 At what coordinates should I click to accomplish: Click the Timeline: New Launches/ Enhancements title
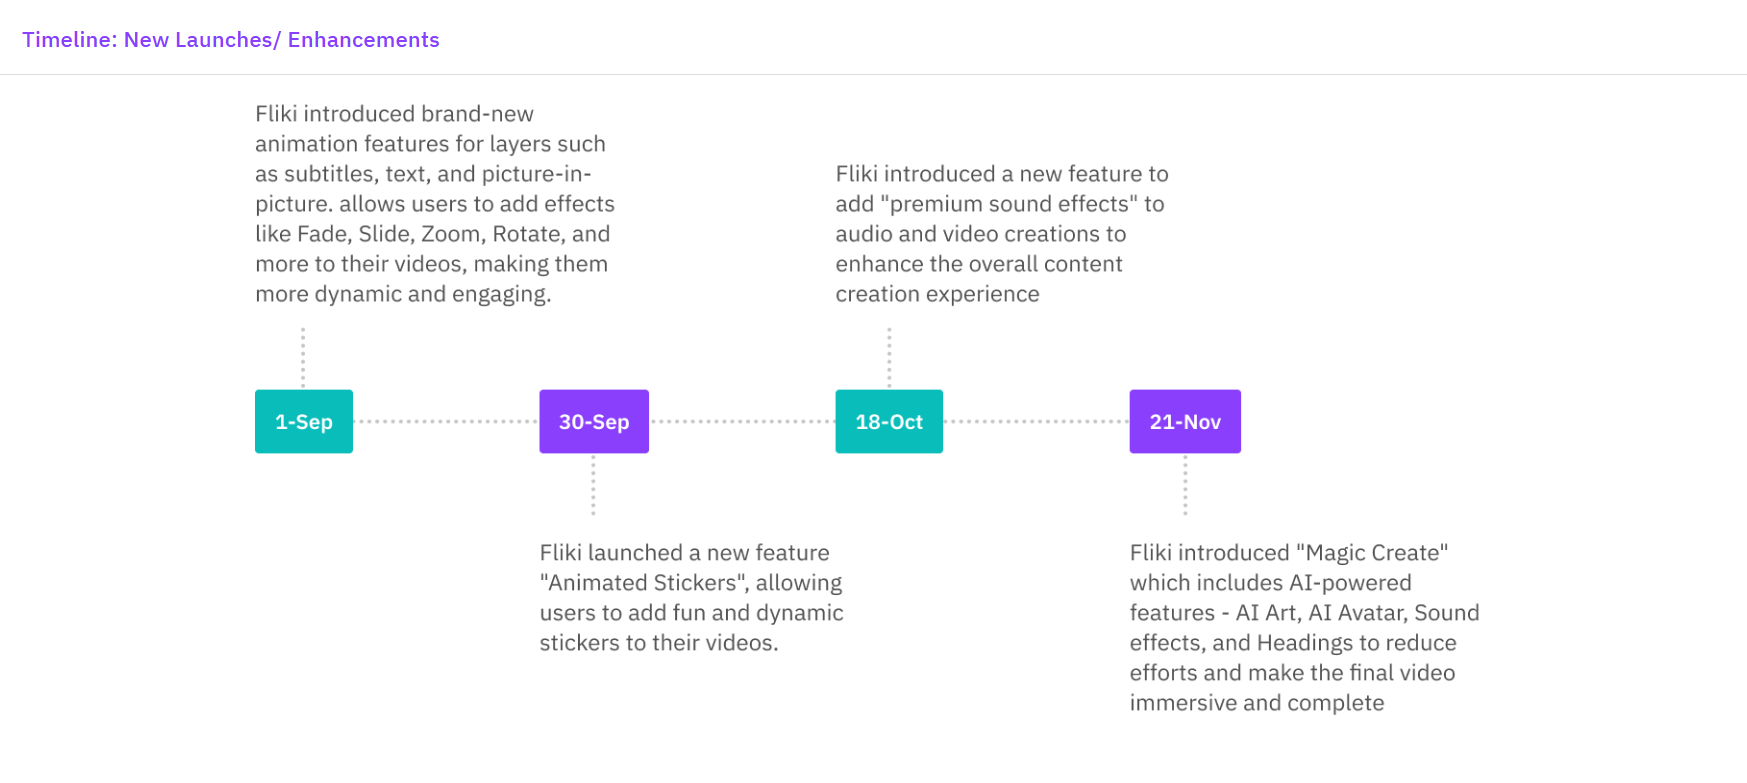[231, 40]
